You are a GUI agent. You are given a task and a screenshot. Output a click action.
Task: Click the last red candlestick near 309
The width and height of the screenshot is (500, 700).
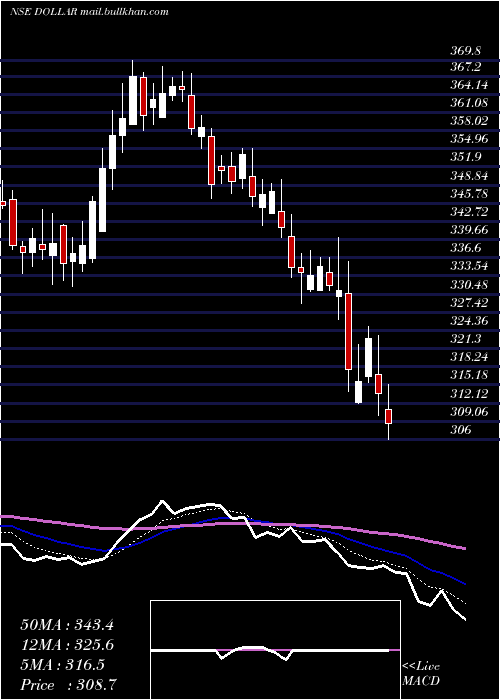(x=388, y=416)
